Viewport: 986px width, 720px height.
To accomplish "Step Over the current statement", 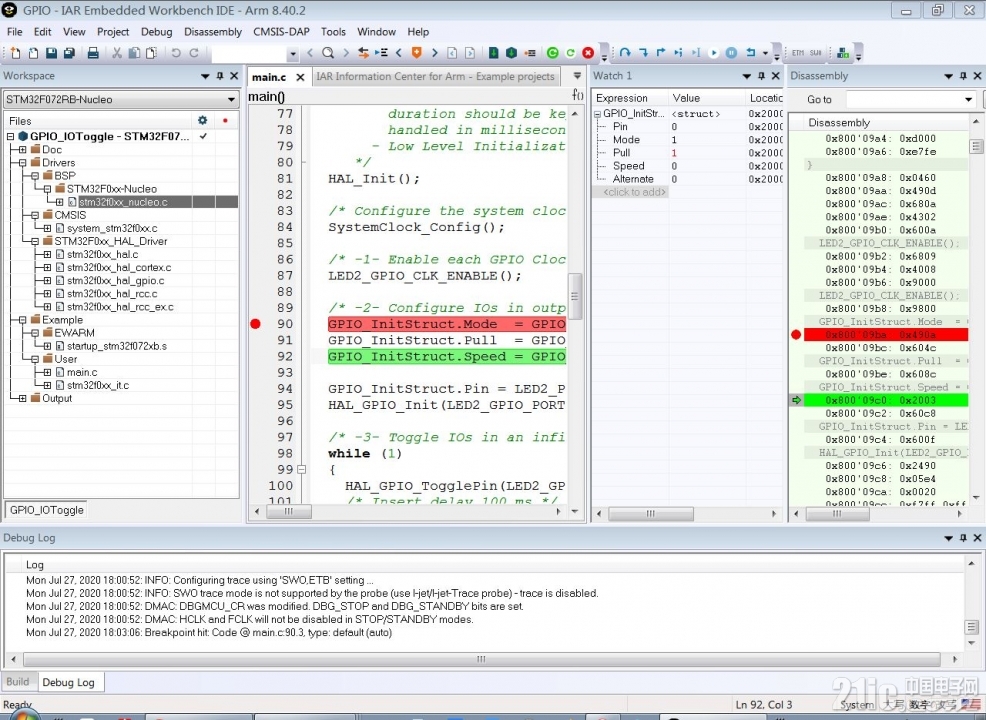I will click(x=625, y=53).
